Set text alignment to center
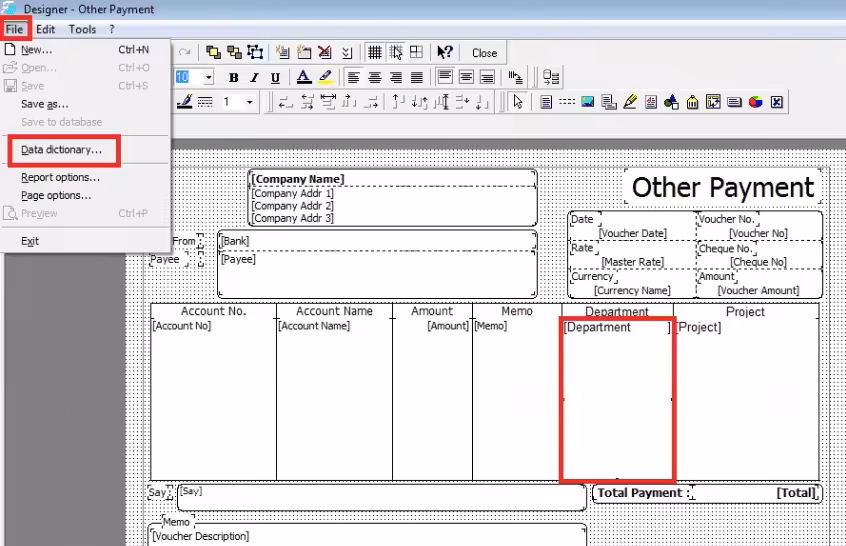 click(374, 78)
